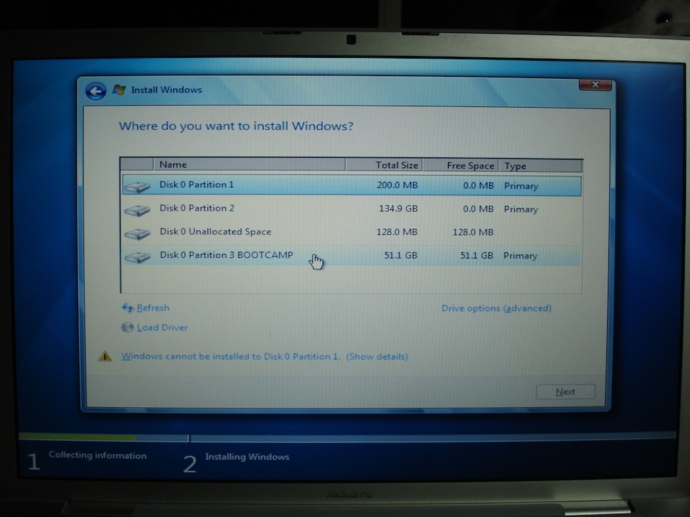This screenshot has width=690, height=517.
Task: Go back using the blue arrow button
Action: tap(95, 92)
